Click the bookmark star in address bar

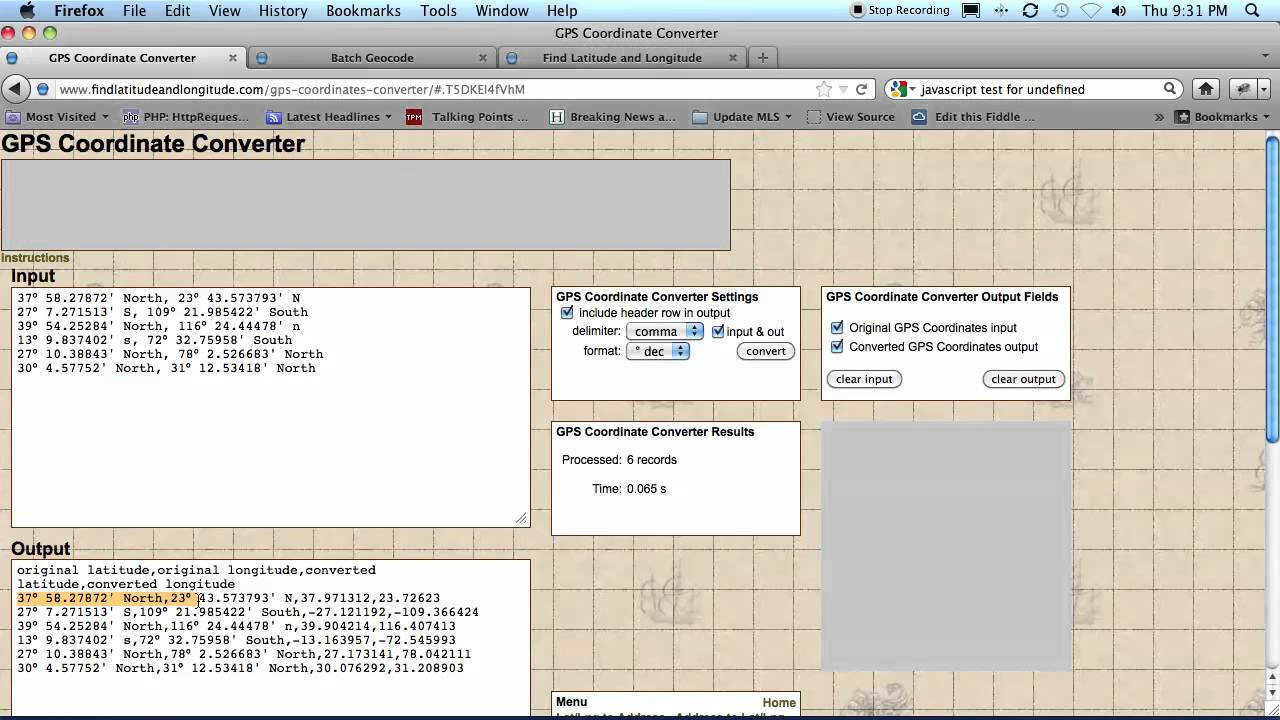pos(824,89)
